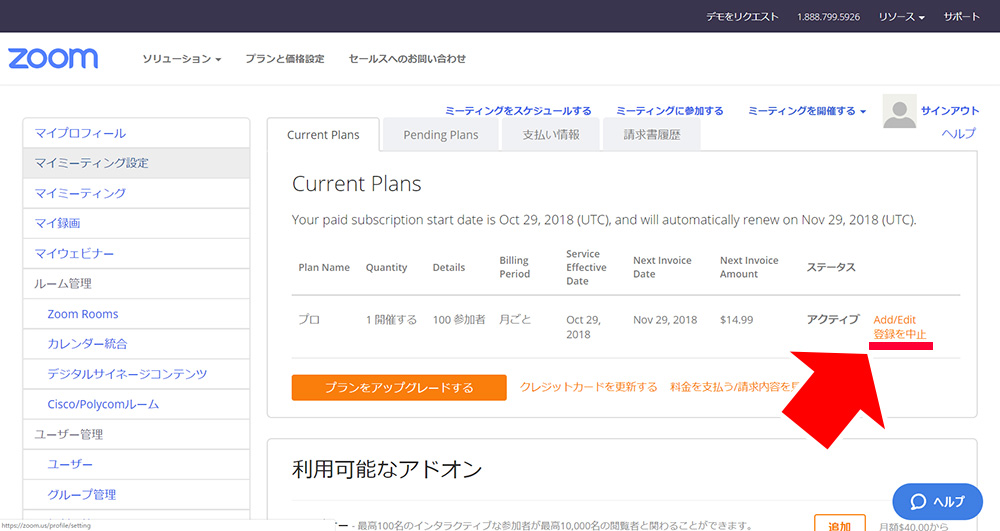This screenshot has height=531, width=1000.
Task: Click ミーティングをスケジュールする link
Action: 518,111
